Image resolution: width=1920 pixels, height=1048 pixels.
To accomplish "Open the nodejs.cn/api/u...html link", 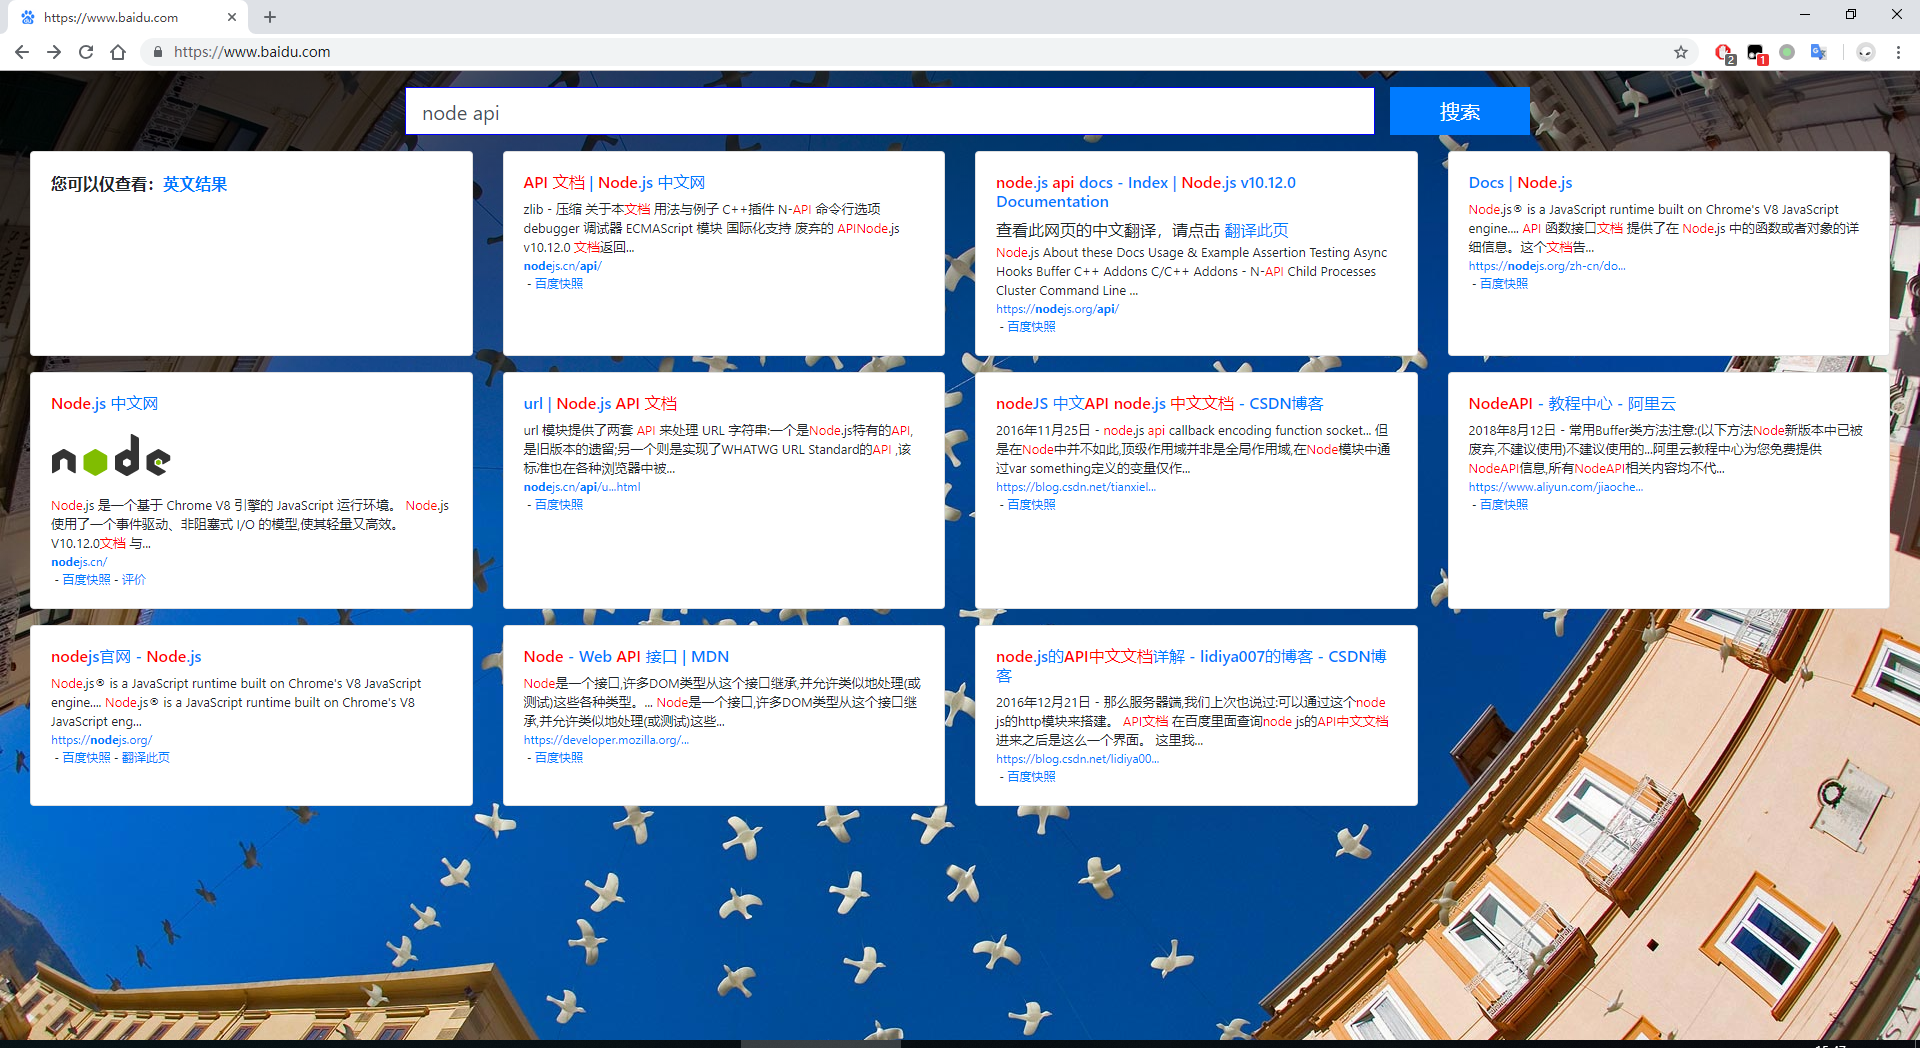I will coord(581,487).
